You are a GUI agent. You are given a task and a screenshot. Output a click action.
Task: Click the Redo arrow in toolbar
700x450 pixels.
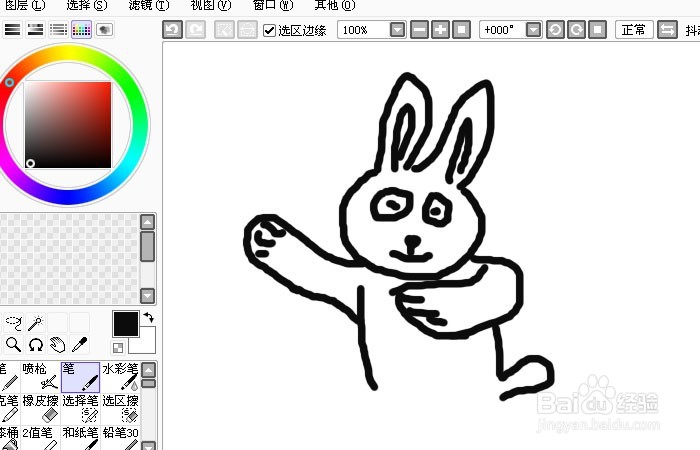pos(196,30)
